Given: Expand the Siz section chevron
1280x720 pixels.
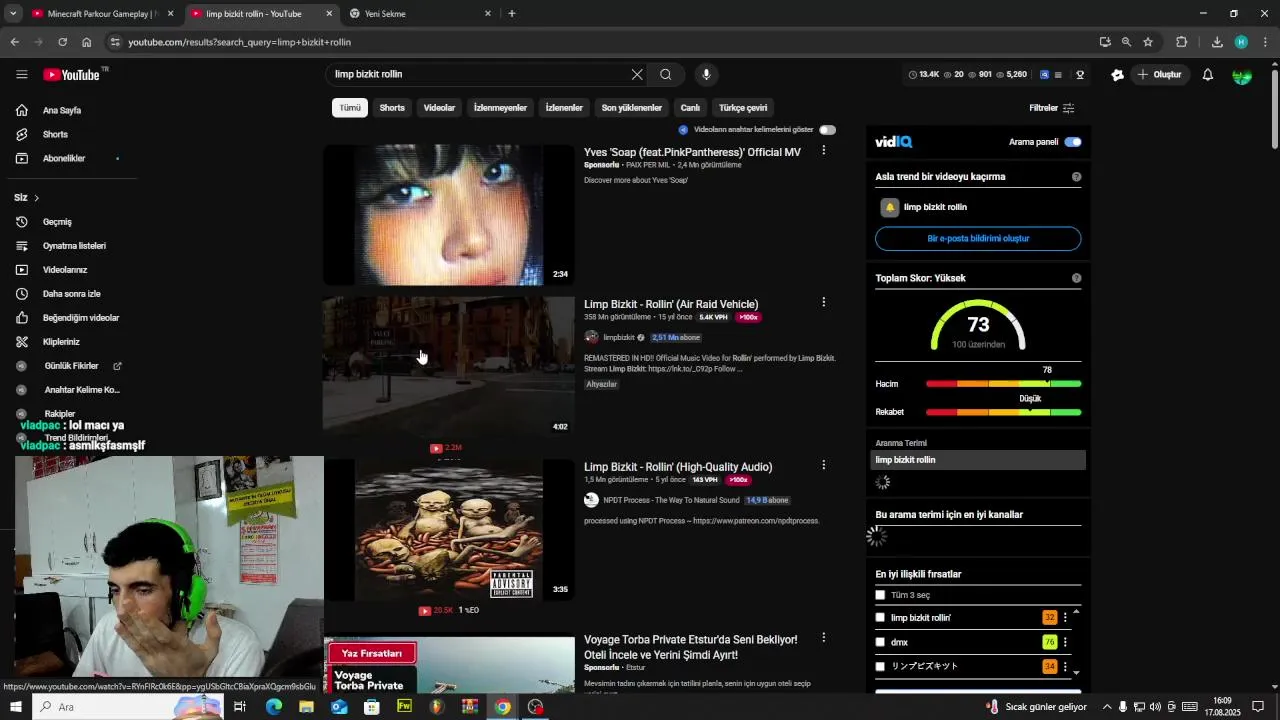Looking at the screenshot, I should [36, 198].
